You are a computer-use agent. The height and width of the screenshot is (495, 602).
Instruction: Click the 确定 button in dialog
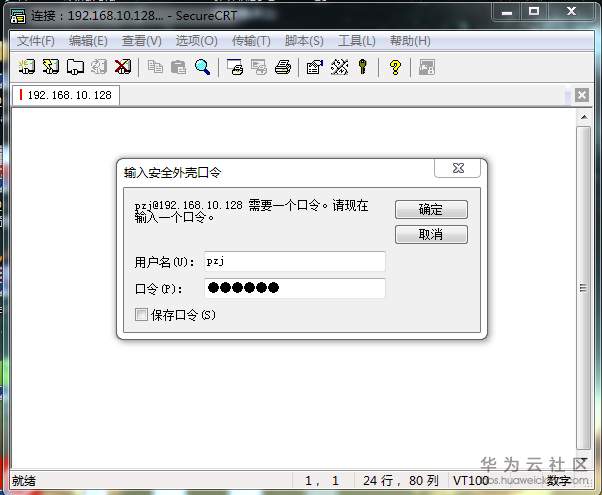[x=431, y=209]
